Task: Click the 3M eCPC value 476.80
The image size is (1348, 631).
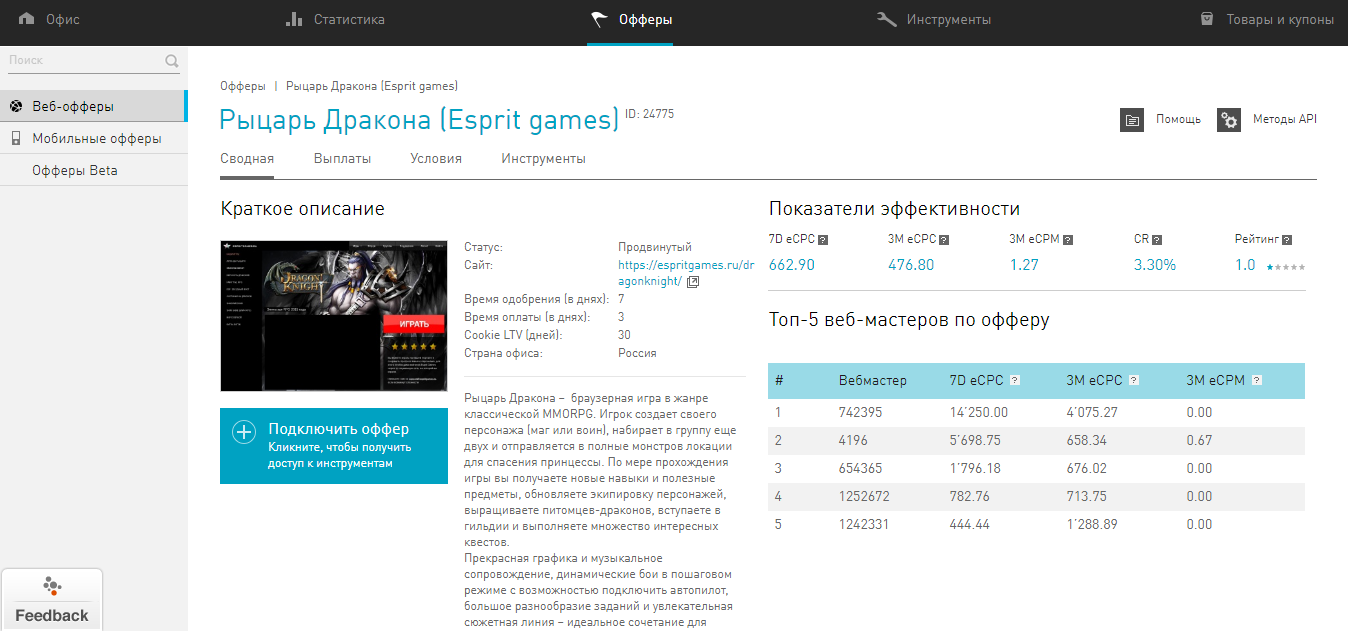Action: pos(911,265)
